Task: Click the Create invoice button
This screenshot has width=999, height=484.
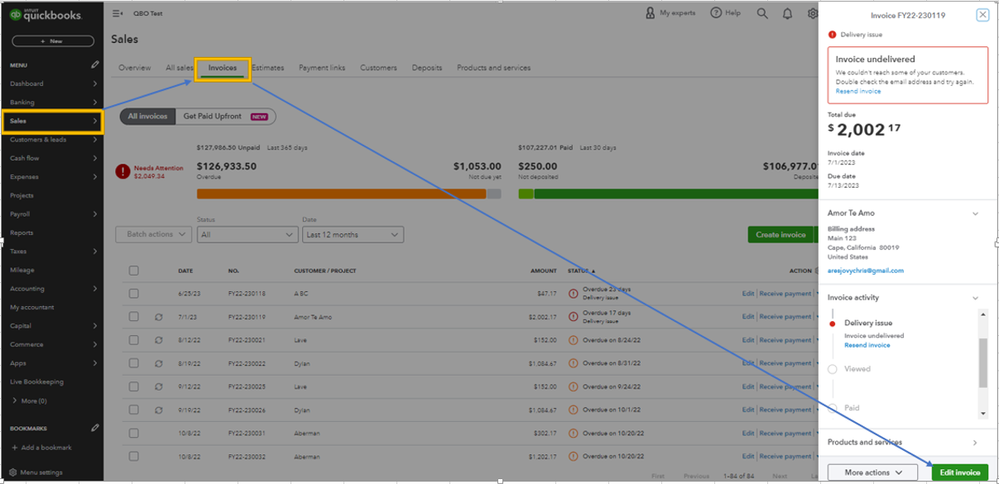Action: click(780, 234)
